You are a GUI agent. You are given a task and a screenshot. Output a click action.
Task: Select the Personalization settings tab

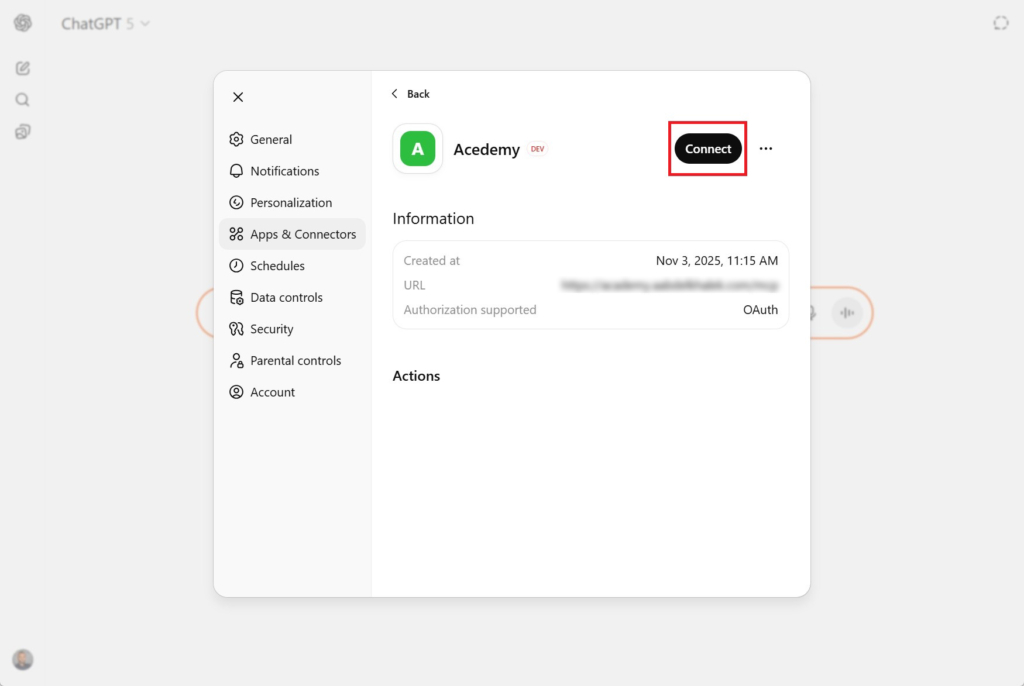tap(290, 203)
